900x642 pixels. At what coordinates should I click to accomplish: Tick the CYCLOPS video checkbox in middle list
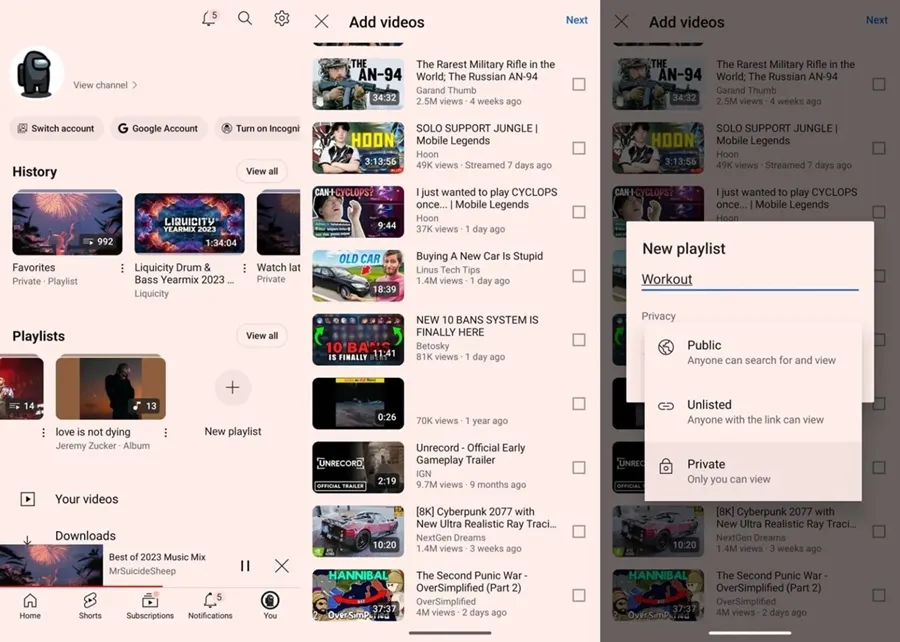click(x=579, y=212)
